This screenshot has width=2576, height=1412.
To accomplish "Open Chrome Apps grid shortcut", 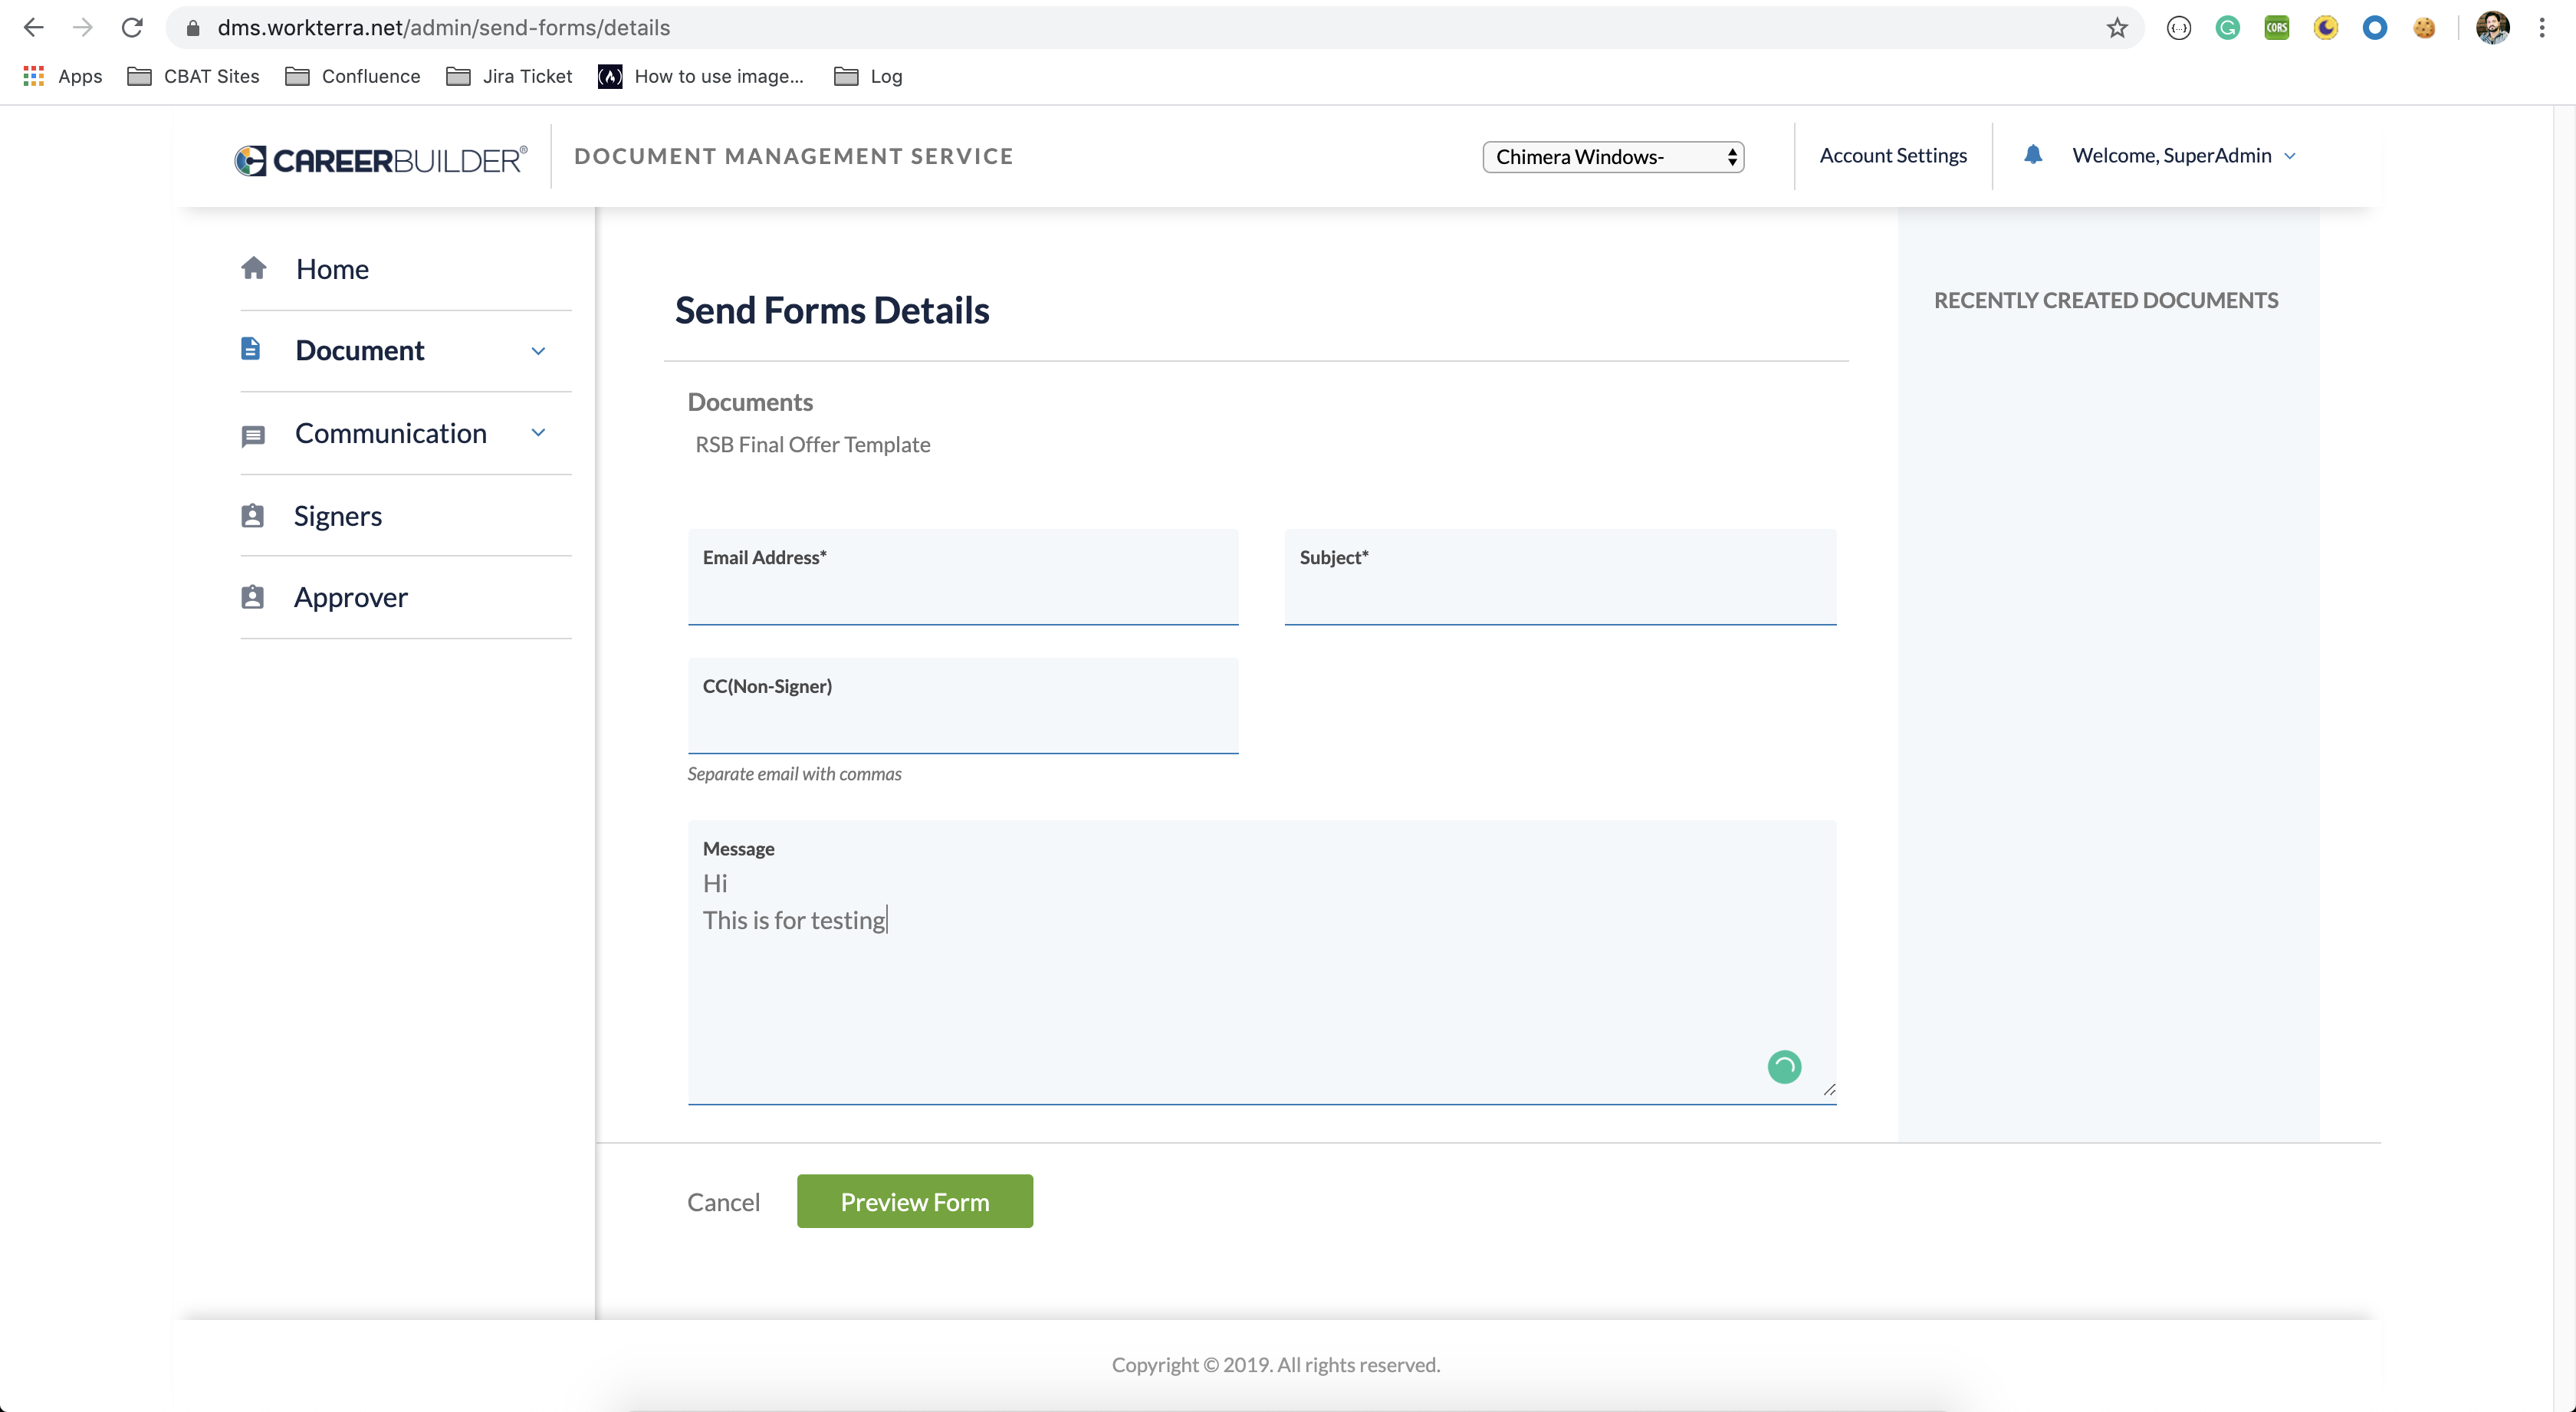I will (33, 76).
